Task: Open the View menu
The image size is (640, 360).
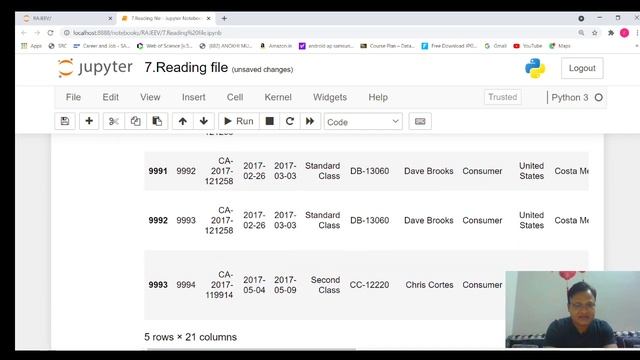Action: click(x=150, y=97)
